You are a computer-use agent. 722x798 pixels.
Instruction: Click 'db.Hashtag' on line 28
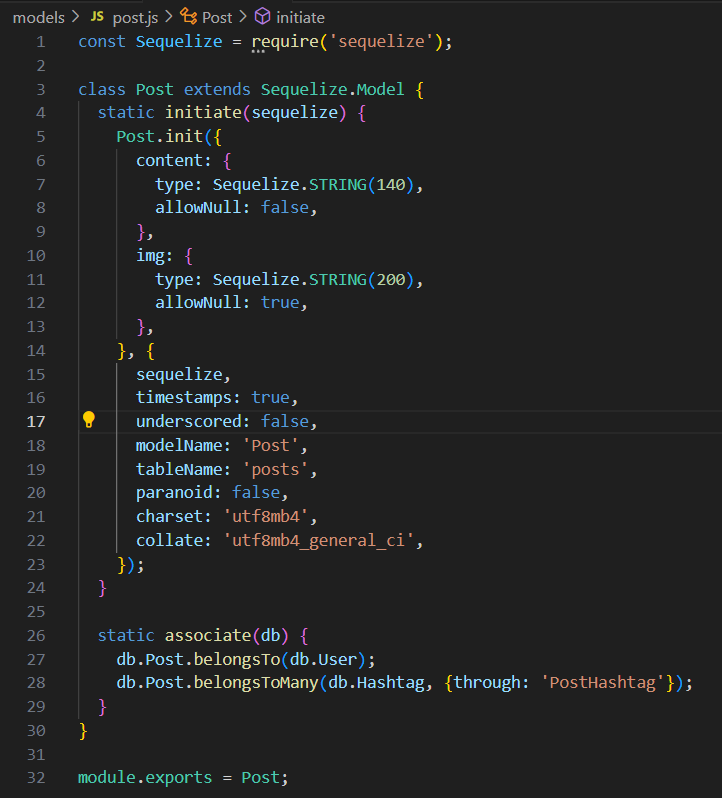click(x=377, y=683)
